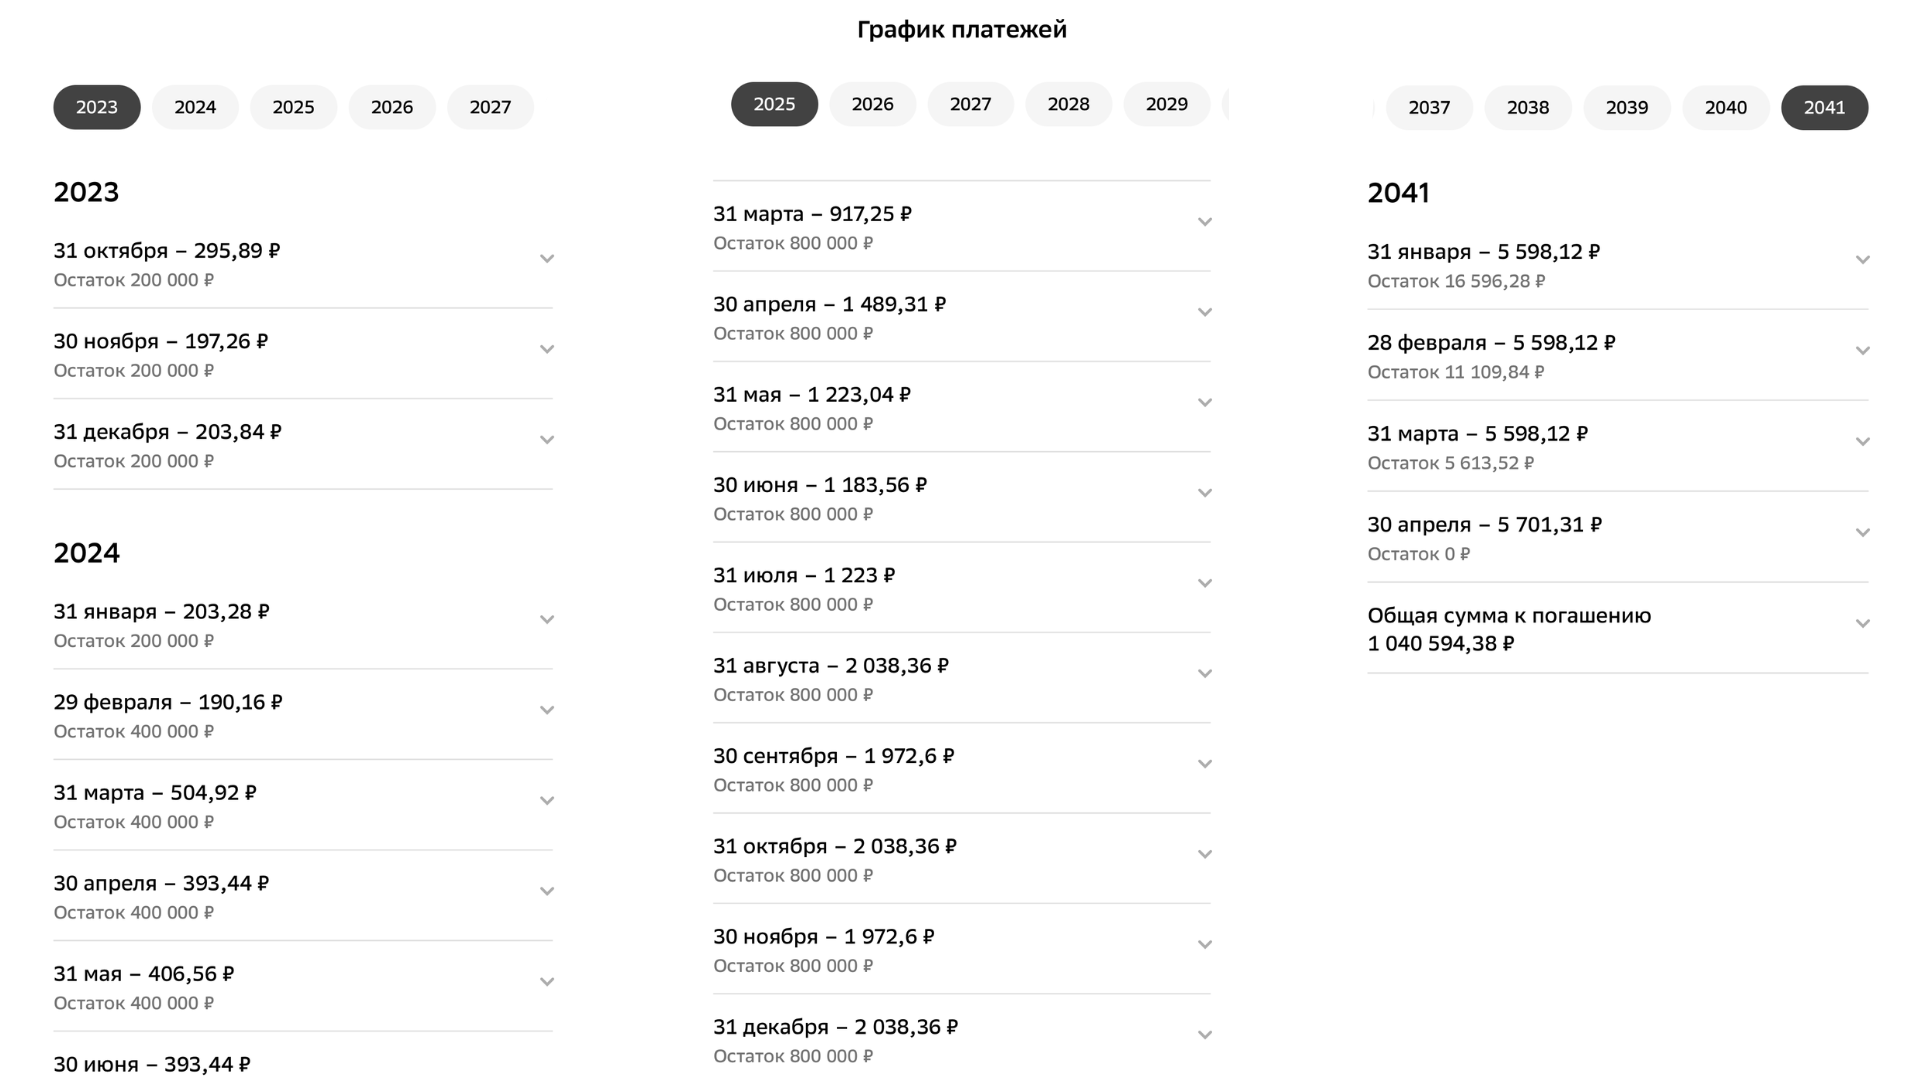Image resolution: width=1920 pixels, height=1080 pixels.
Task: Switch to the 2027 tab in left list
Action: click(490, 107)
